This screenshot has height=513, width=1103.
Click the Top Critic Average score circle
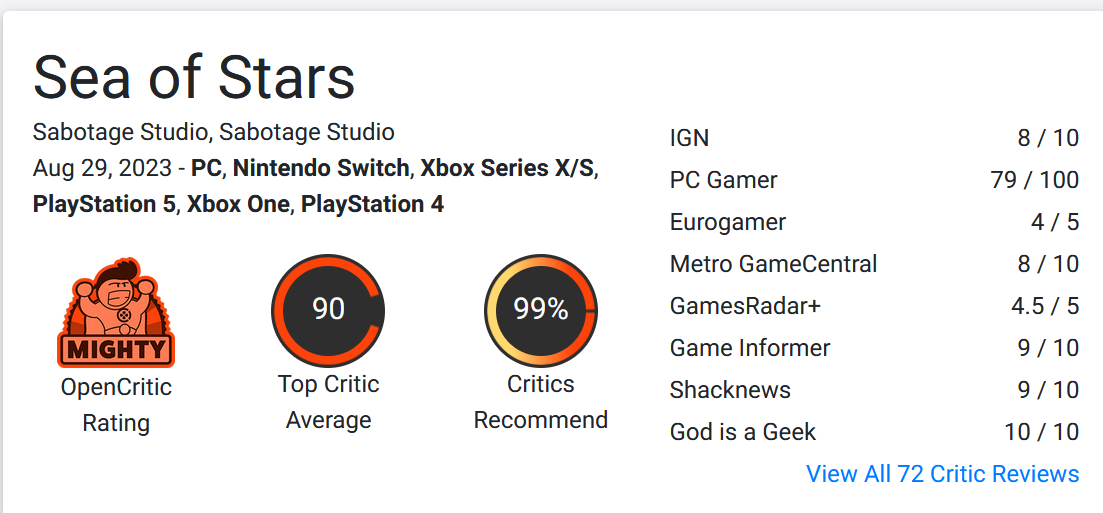(328, 310)
